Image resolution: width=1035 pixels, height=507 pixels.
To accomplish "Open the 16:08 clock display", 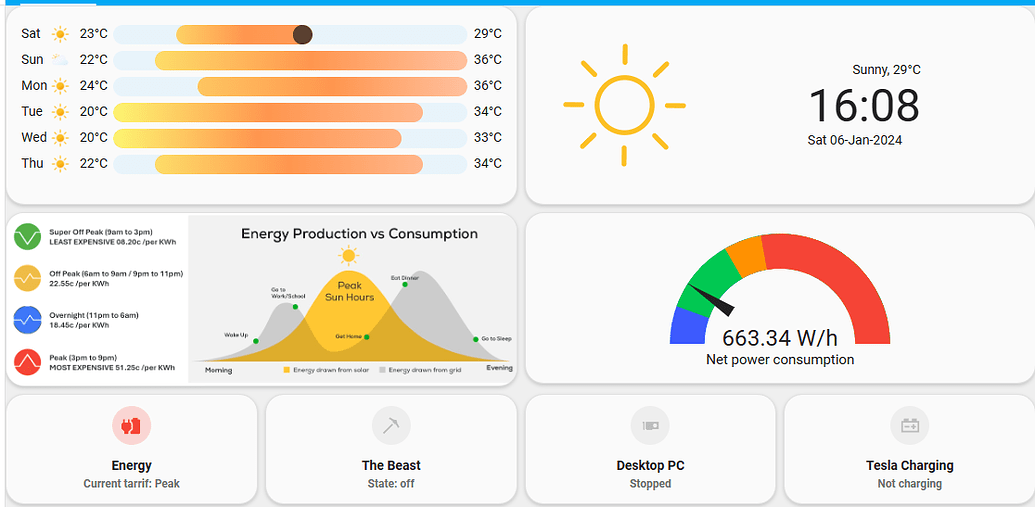I will [864, 105].
